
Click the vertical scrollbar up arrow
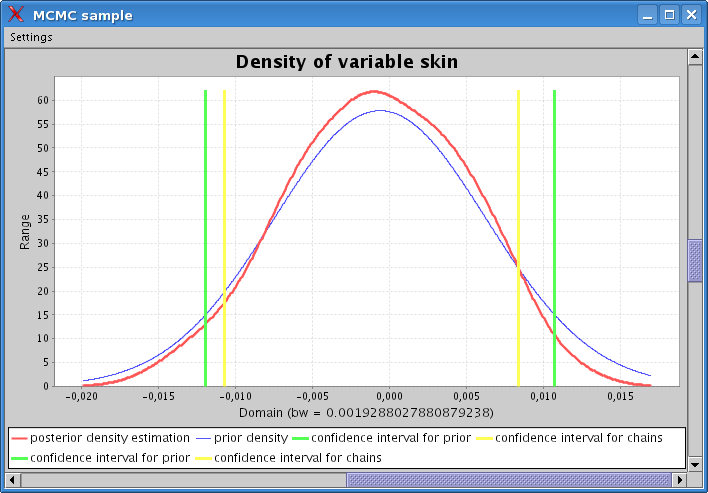pyautogui.click(x=694, y=57)
